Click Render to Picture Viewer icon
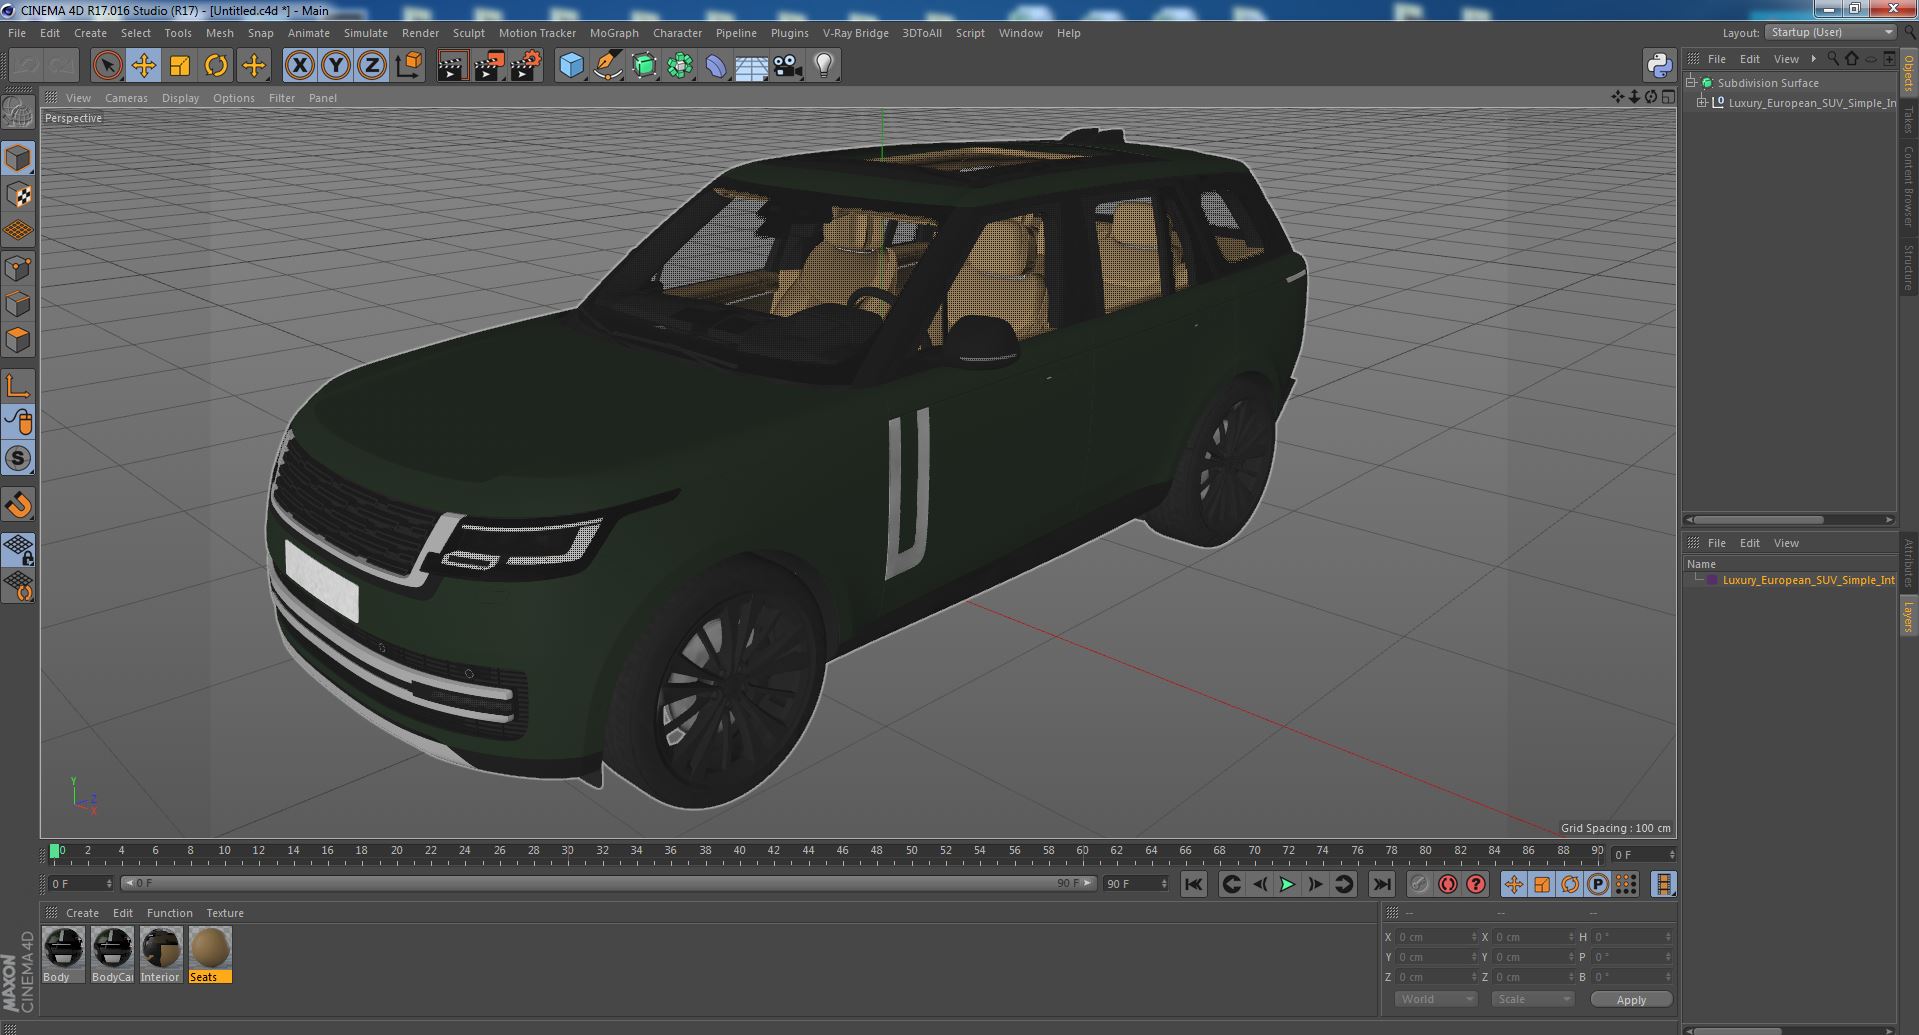 [x=489, y=66]
